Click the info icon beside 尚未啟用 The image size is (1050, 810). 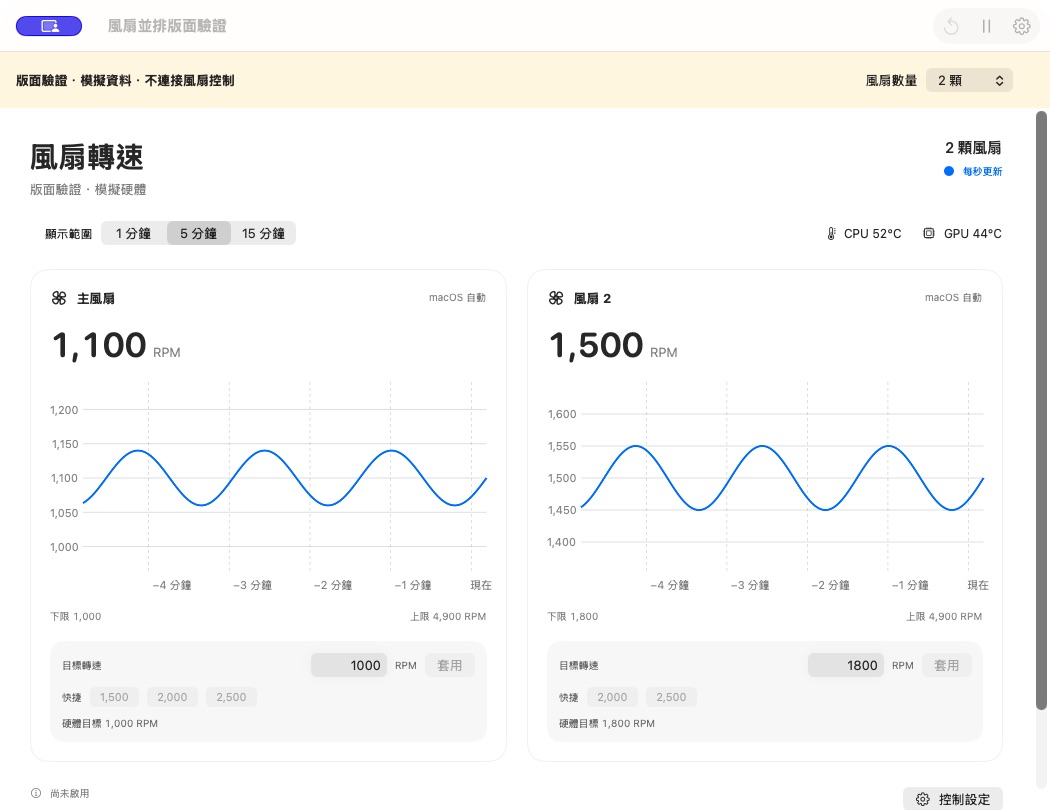[36, 793]
